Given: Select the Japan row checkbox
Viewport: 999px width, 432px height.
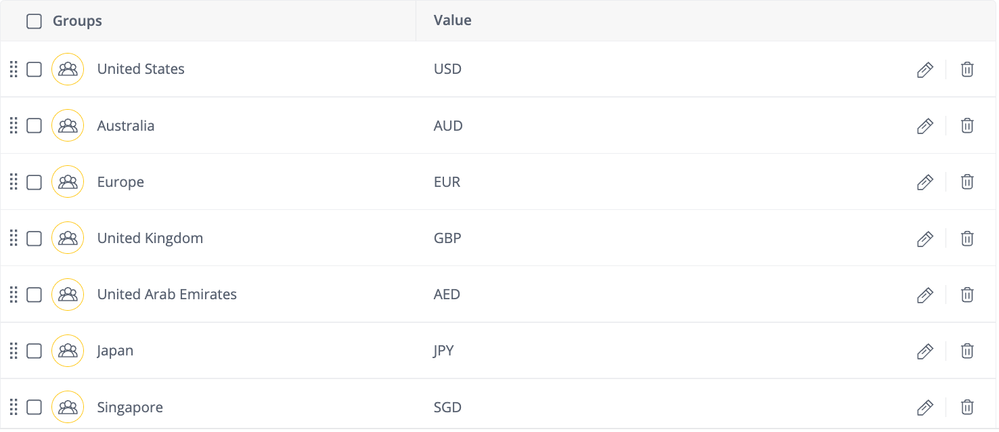Looking at the screenshot, I should 34,351.
